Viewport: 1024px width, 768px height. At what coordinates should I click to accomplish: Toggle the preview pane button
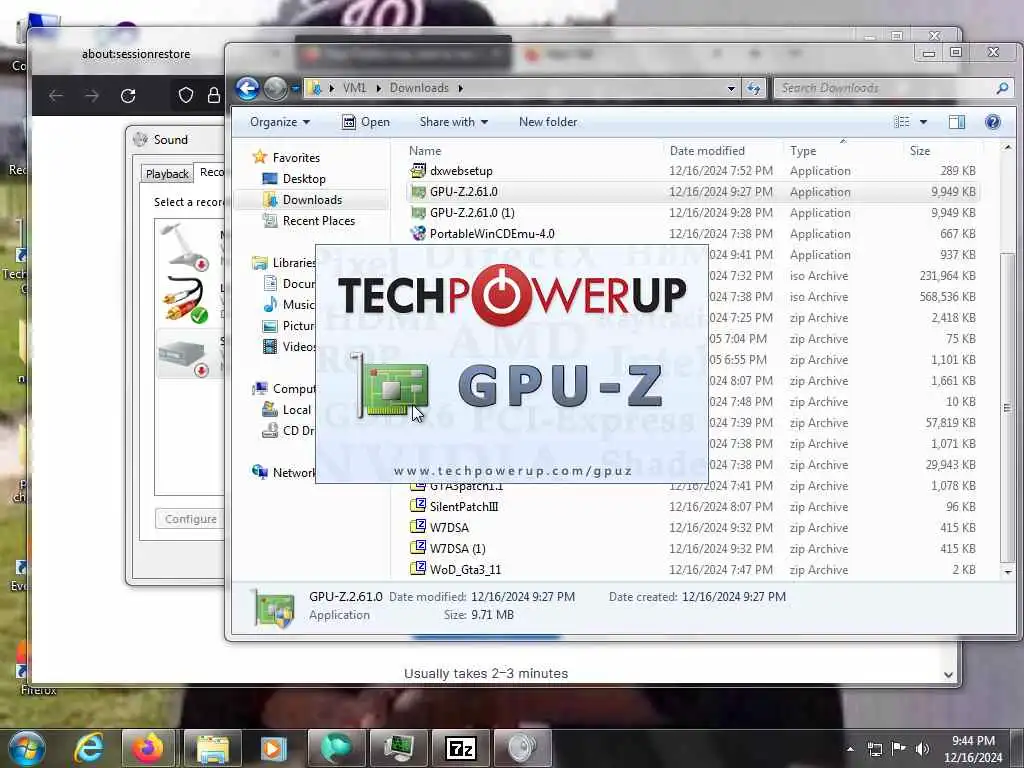957,122
